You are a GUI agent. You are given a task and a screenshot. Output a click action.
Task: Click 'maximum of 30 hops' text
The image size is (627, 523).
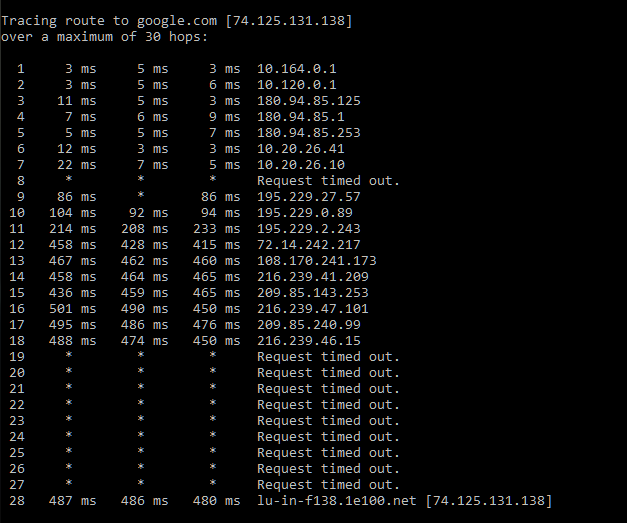(x=132, y=37)
